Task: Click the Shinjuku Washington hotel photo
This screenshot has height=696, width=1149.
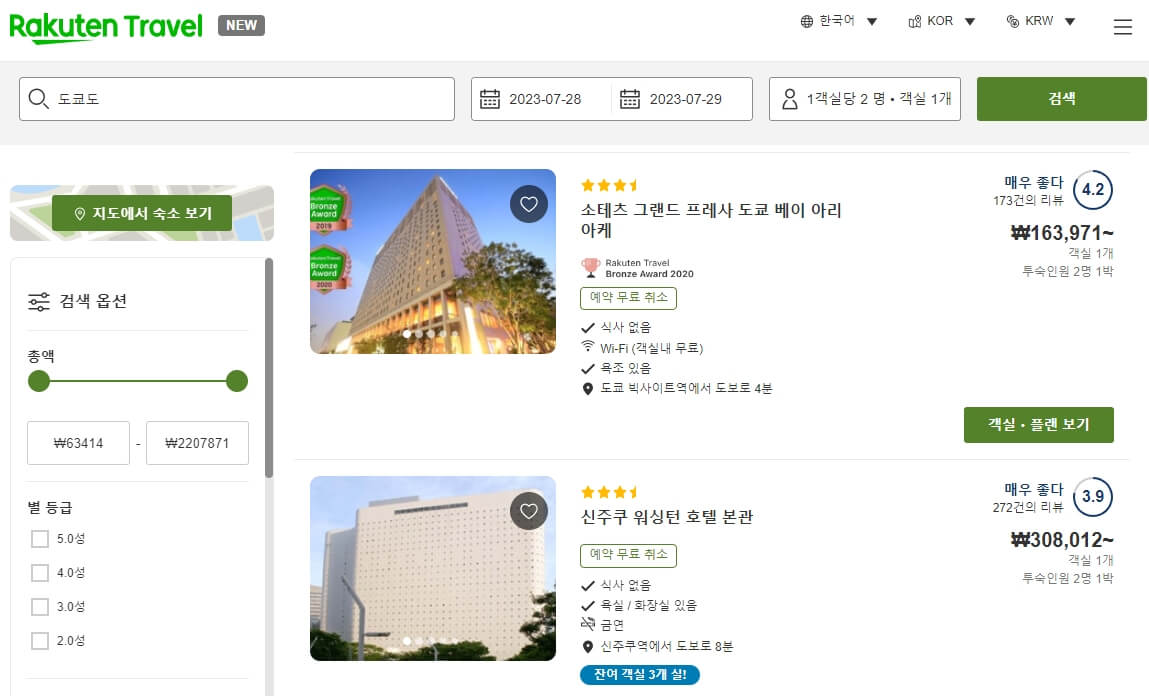Action: [433, 569]
